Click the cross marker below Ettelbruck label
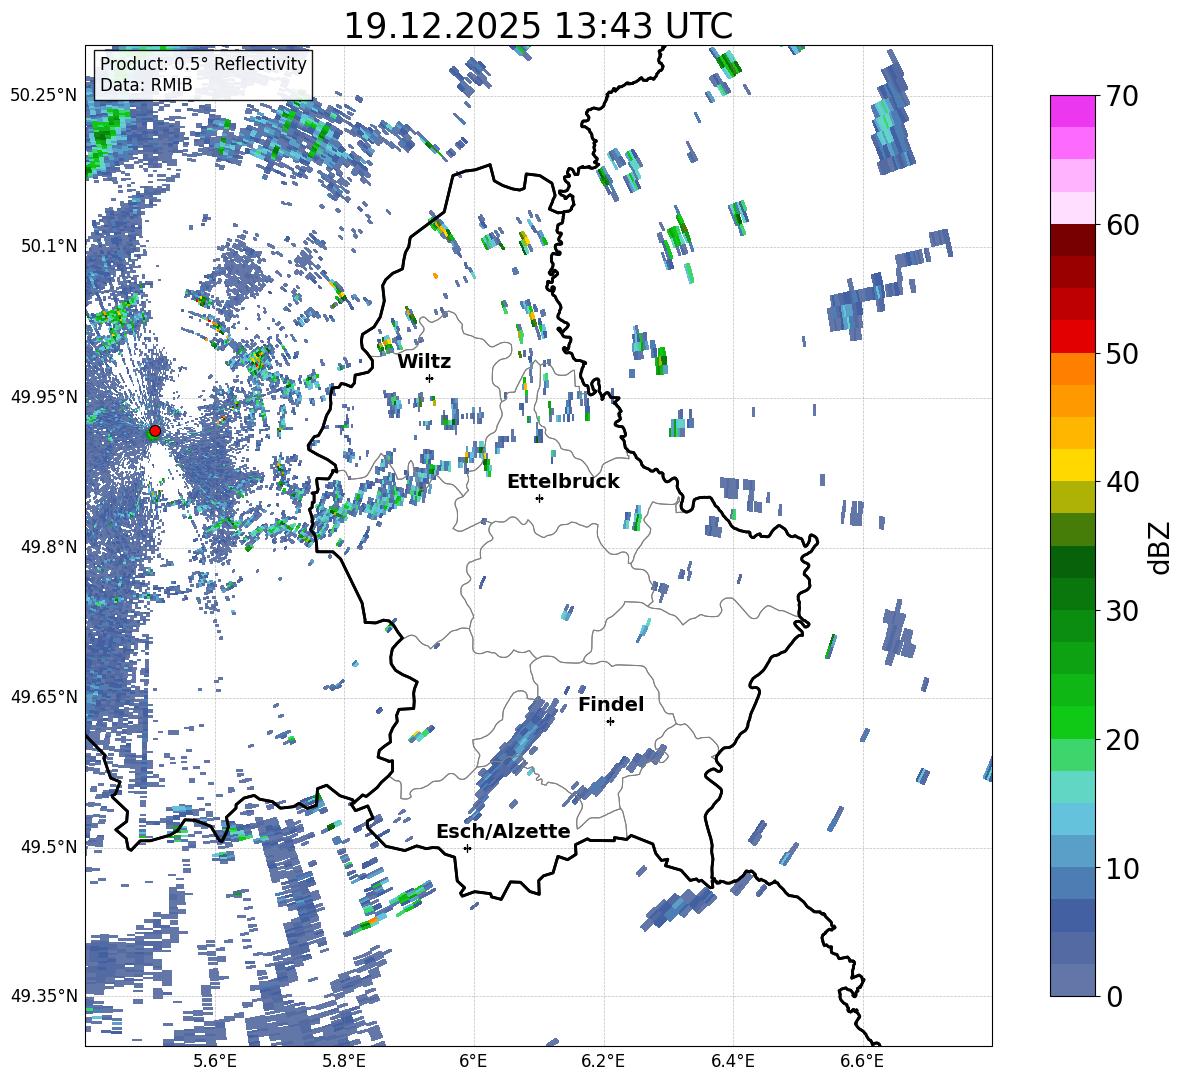The width and height of the screenshot is (1184, 1081). 539,498
